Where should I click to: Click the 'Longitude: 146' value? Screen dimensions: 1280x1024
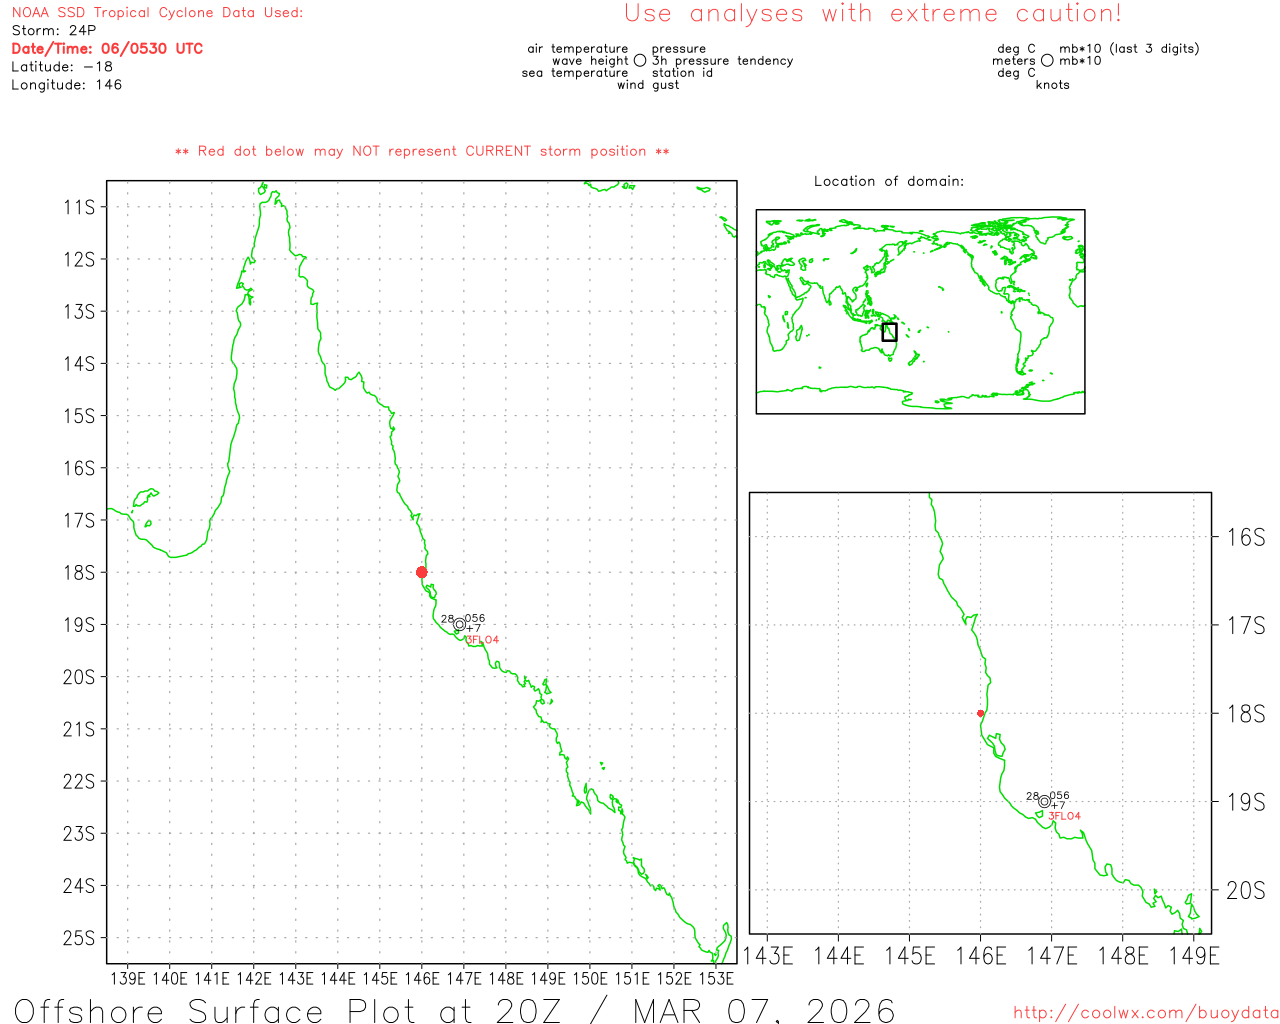point(67,85)
